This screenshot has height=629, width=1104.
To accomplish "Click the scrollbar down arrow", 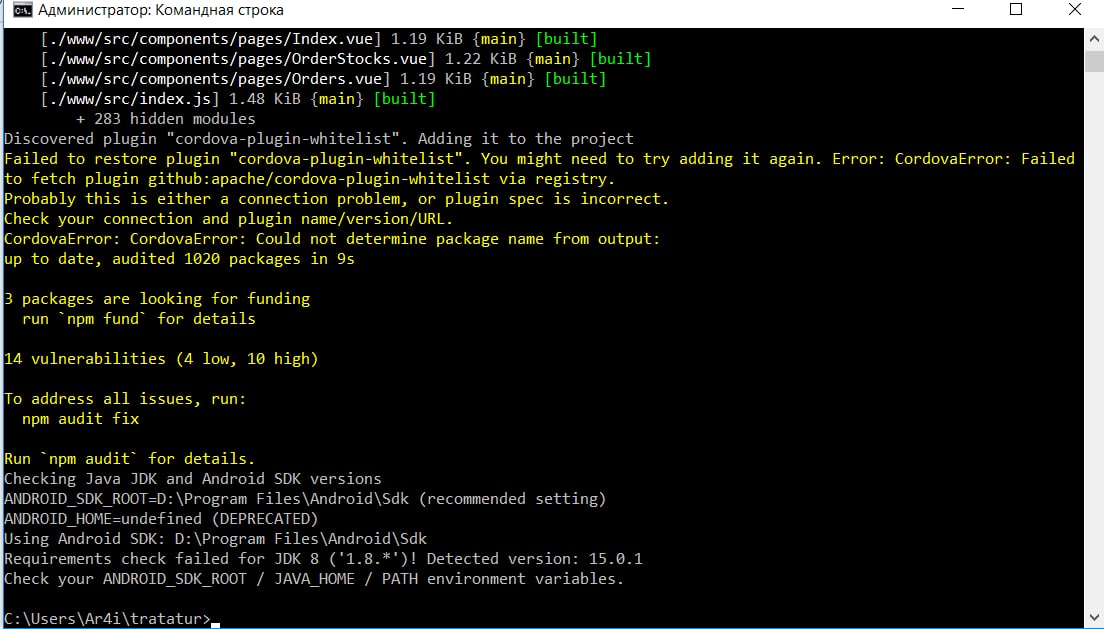I will click(1093, 617).
